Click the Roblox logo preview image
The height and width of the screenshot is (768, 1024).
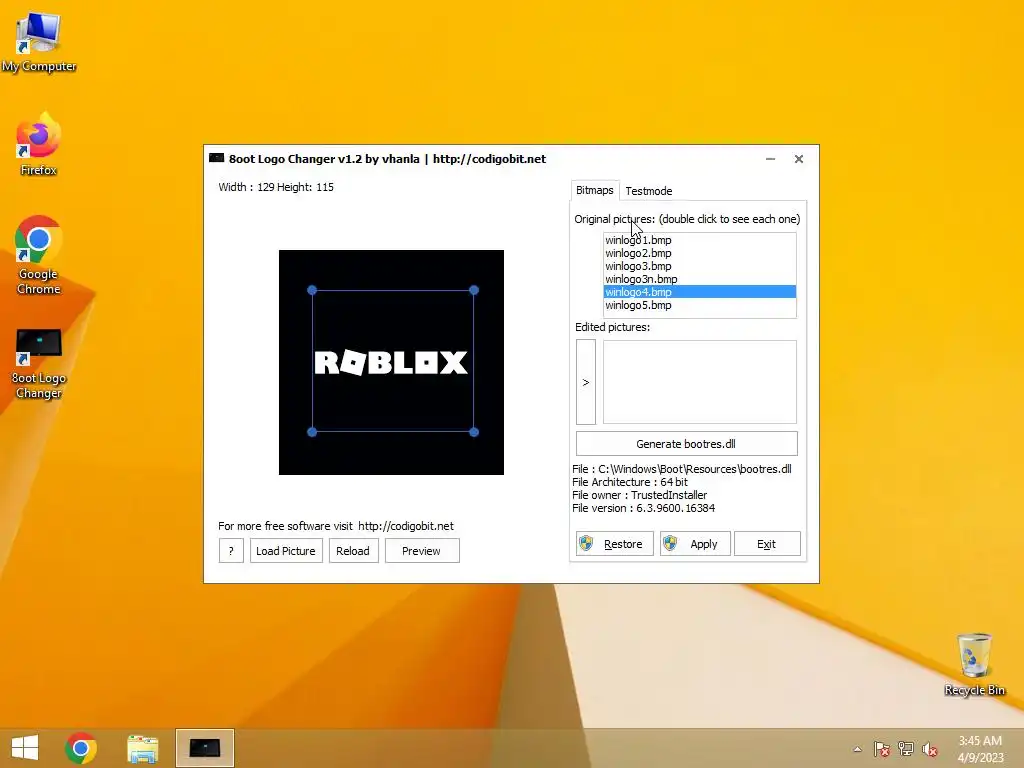pos(391,362)
